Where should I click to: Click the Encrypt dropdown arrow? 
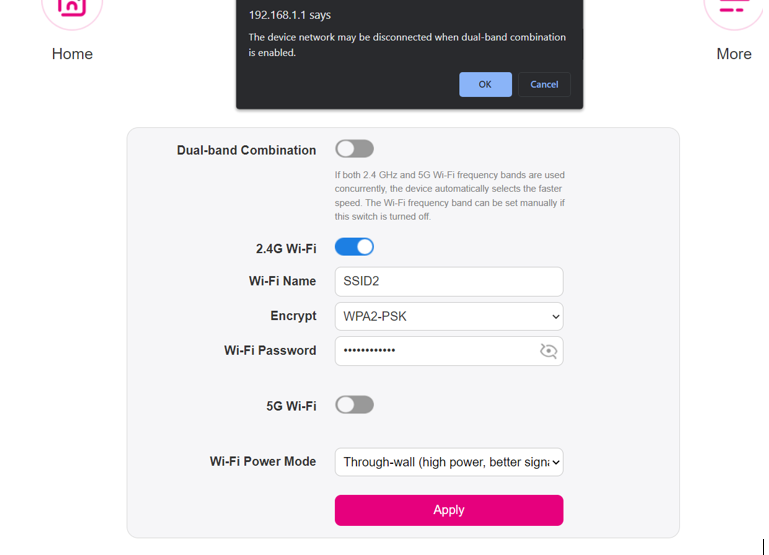click(556, 317)
